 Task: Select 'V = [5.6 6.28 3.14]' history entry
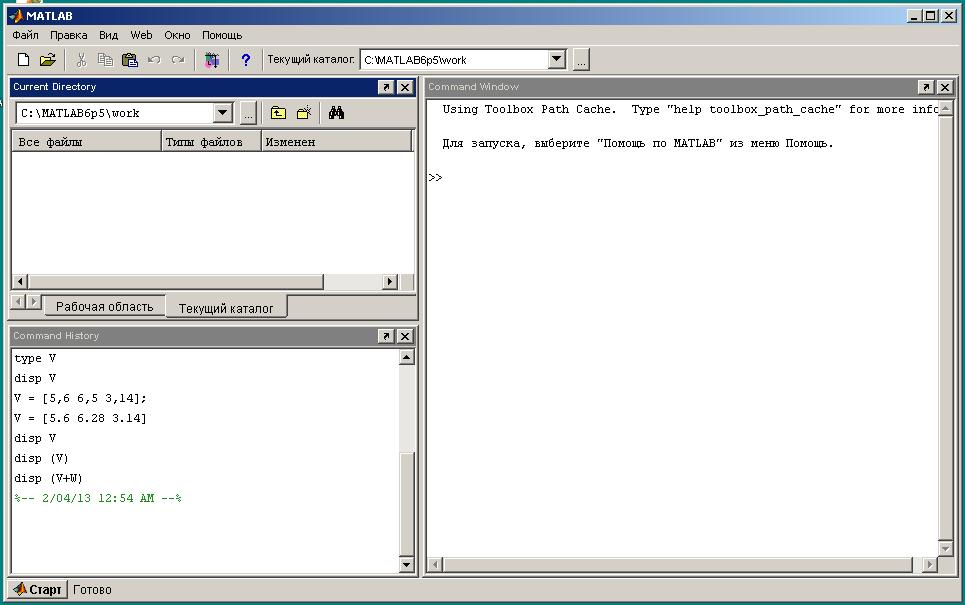pyautogui.click(x=81, y=418)
